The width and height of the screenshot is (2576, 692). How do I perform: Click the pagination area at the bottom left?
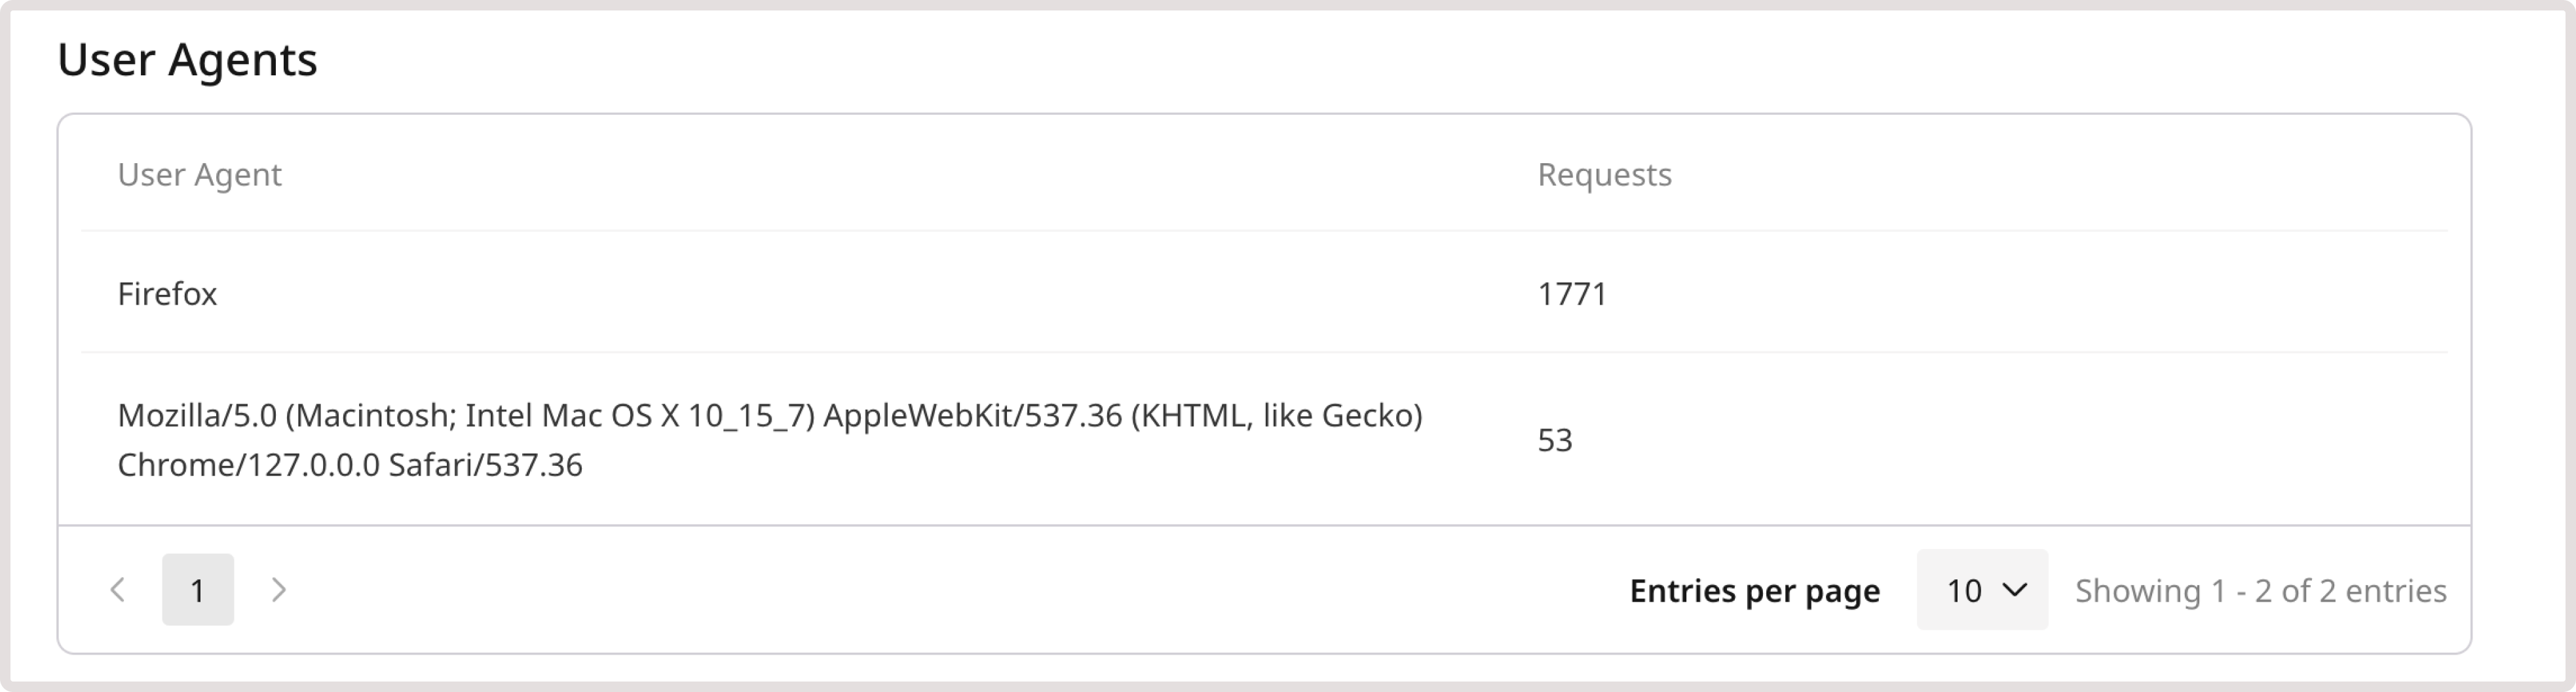pyautogui.click(x=197, y=590)
